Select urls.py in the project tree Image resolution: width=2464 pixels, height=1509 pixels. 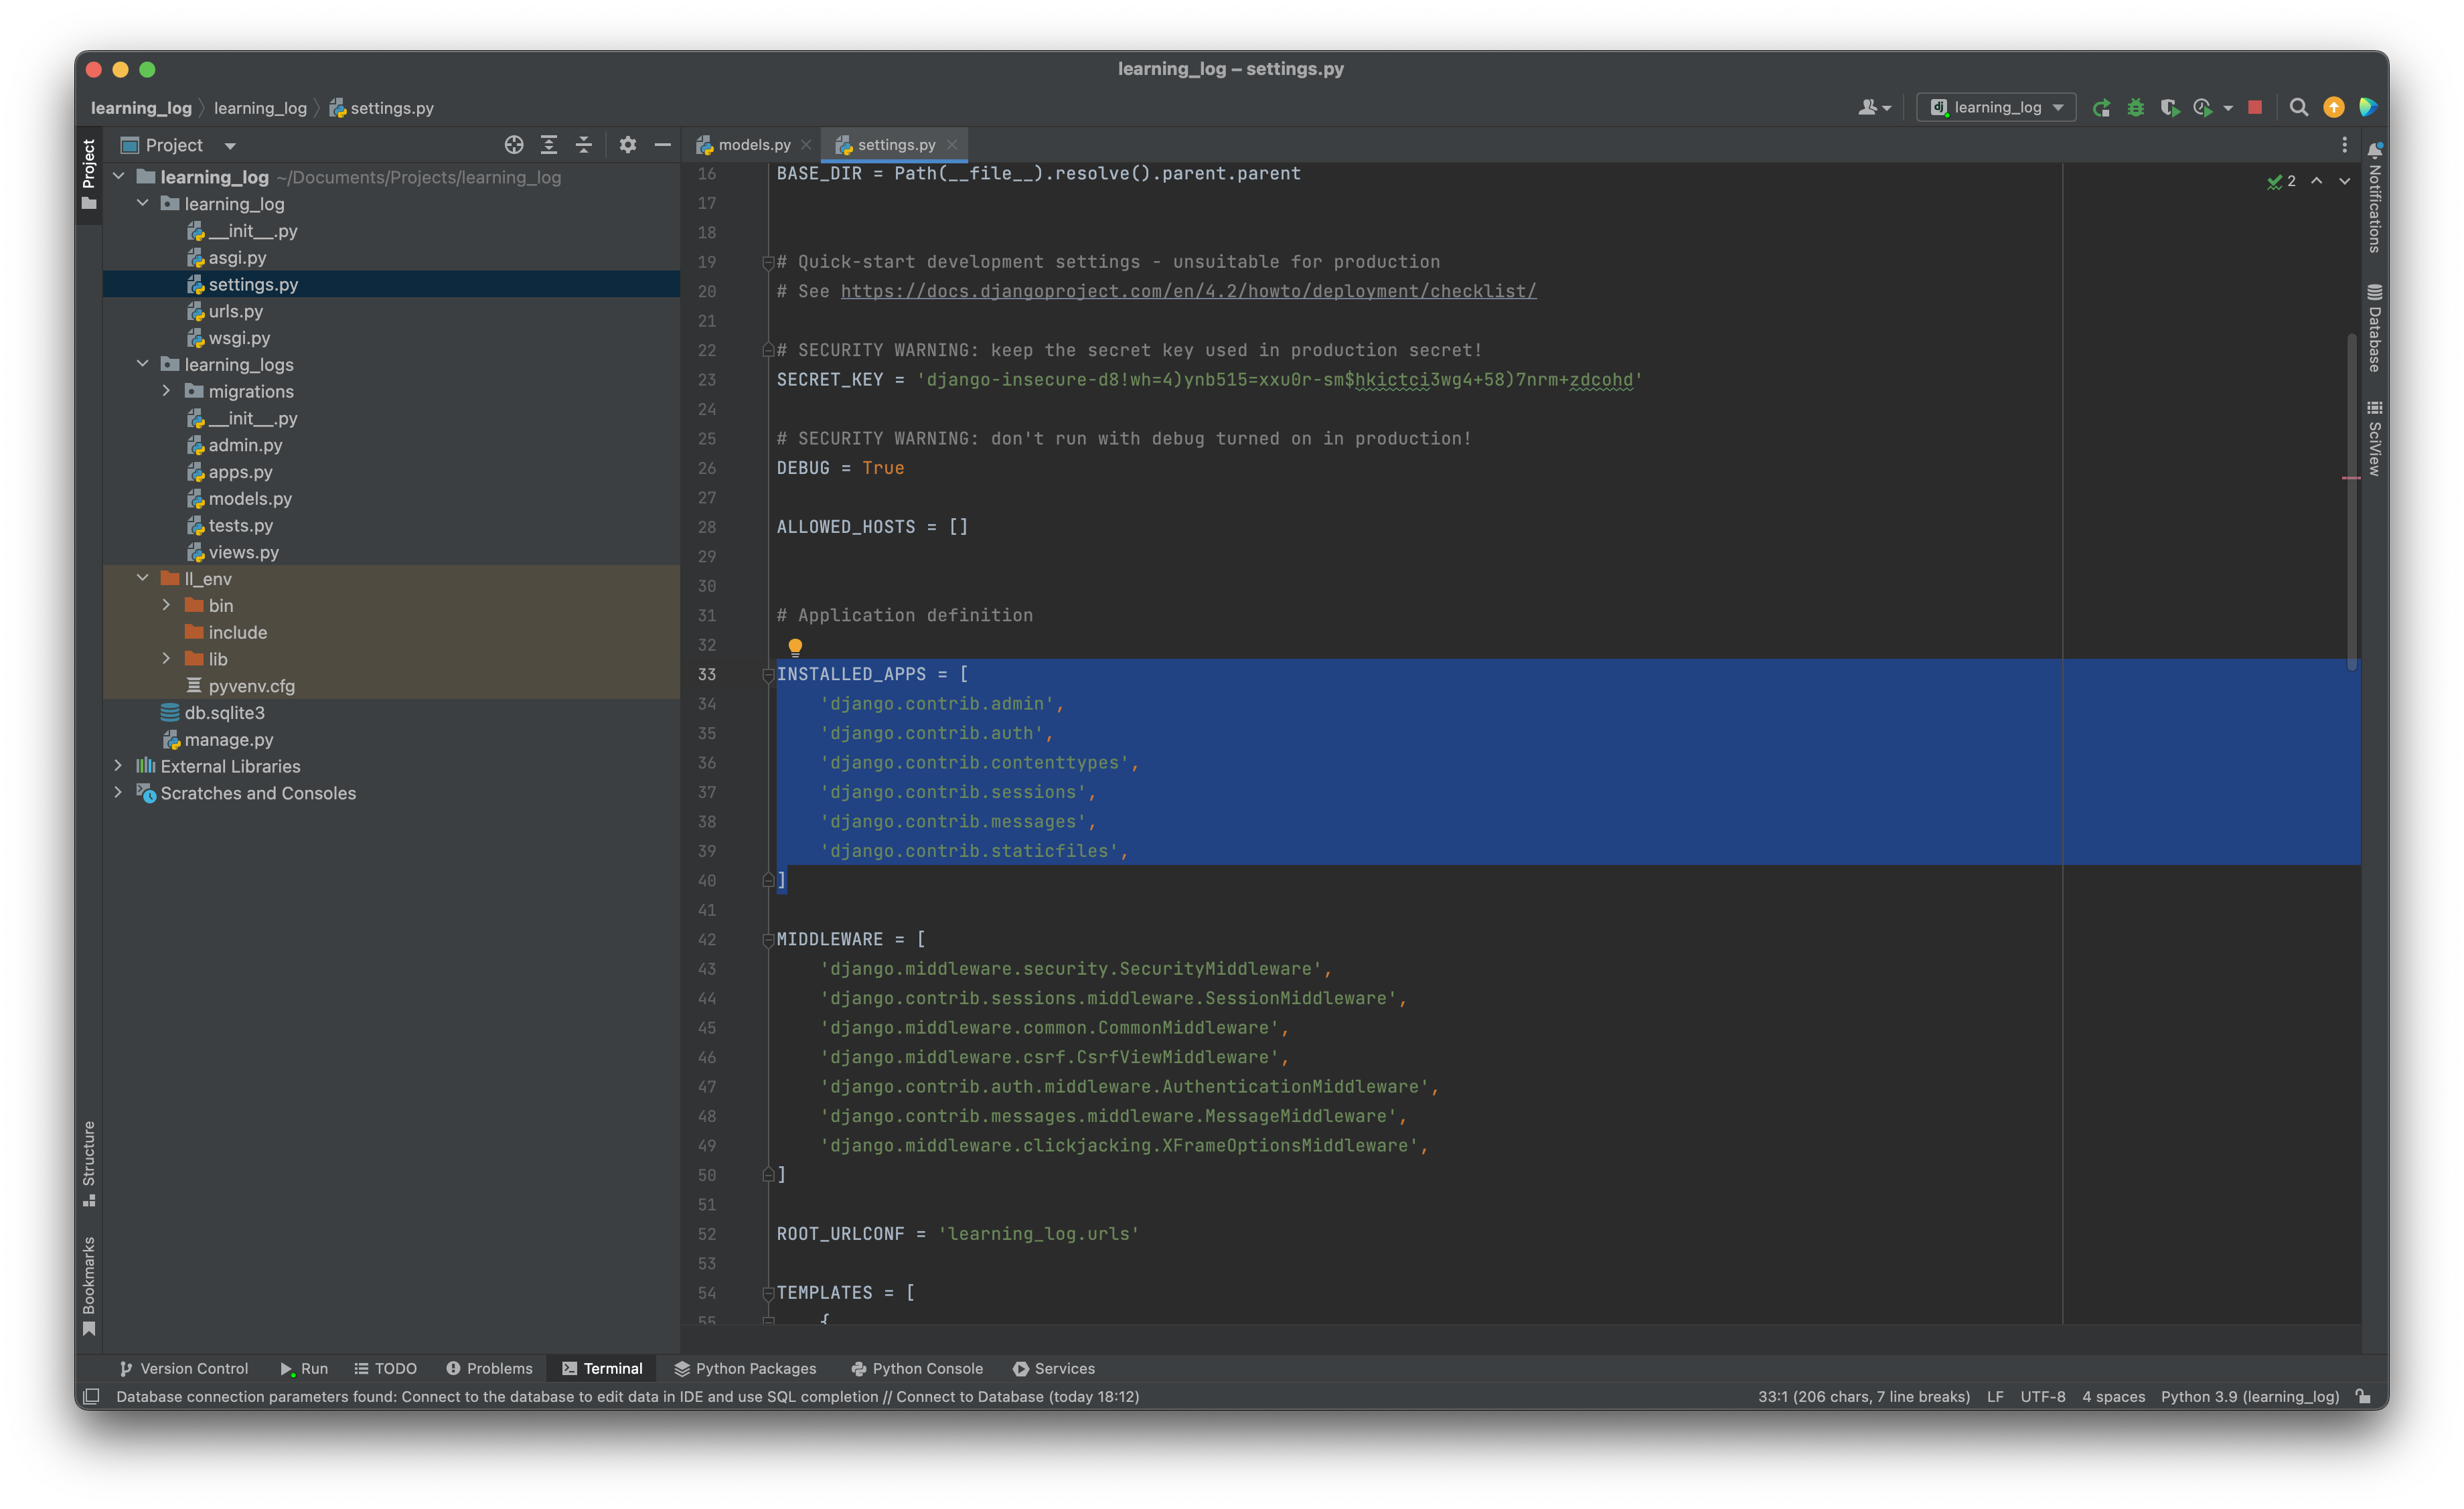(235, 311)
